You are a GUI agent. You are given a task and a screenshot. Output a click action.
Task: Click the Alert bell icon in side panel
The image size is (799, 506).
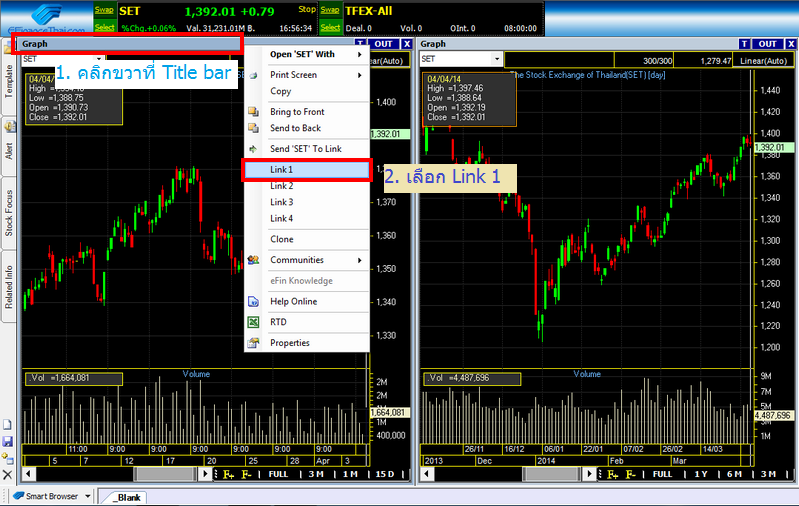pos(10,127)
